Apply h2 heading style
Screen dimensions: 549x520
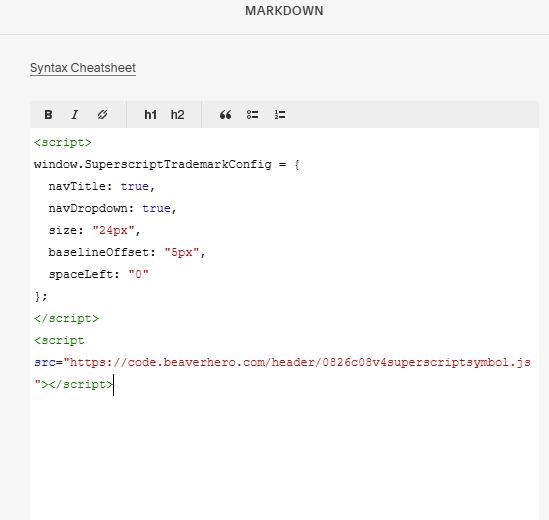click(178, 115)
